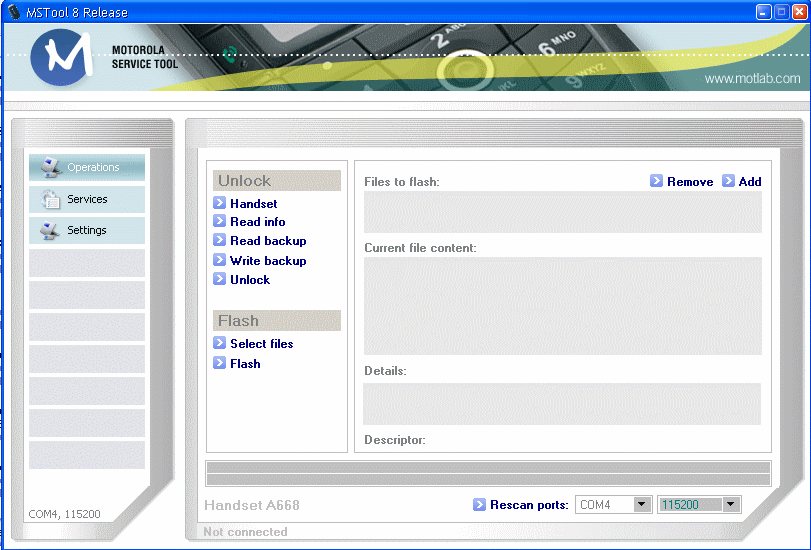Screen dimensions: 811x550
Task: Start Read backup operation
Action: [268, 241]
